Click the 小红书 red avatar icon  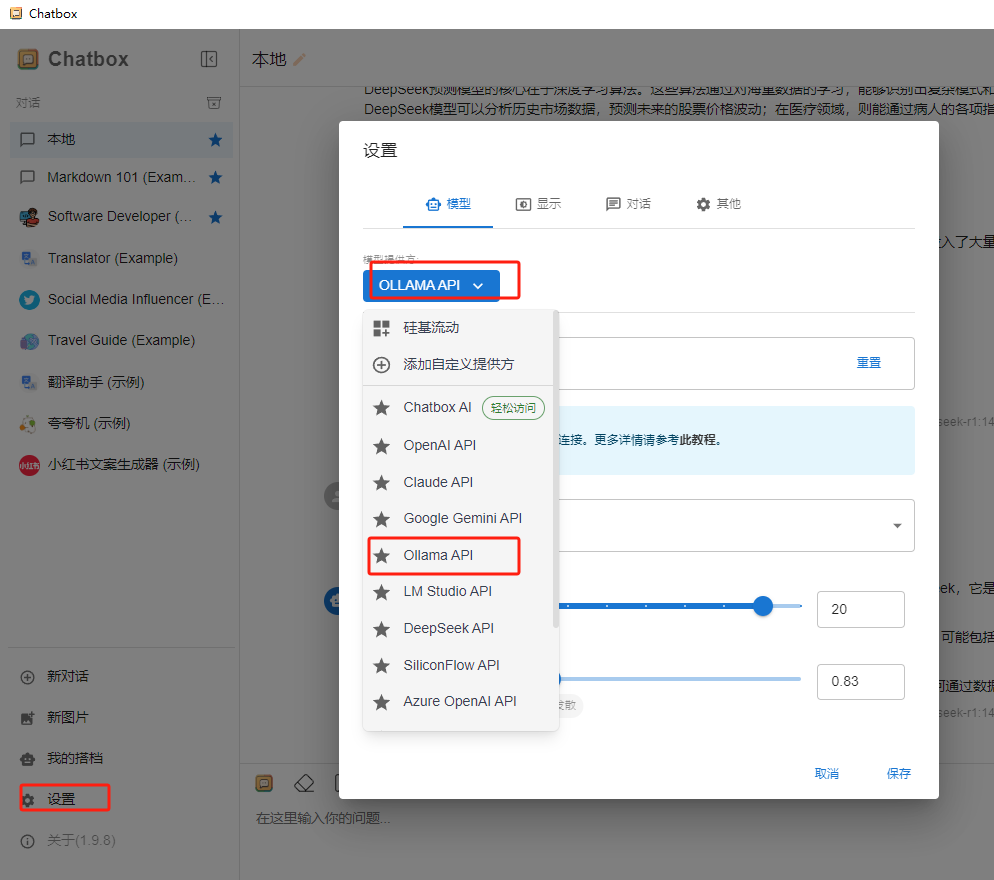coord(29,465)
